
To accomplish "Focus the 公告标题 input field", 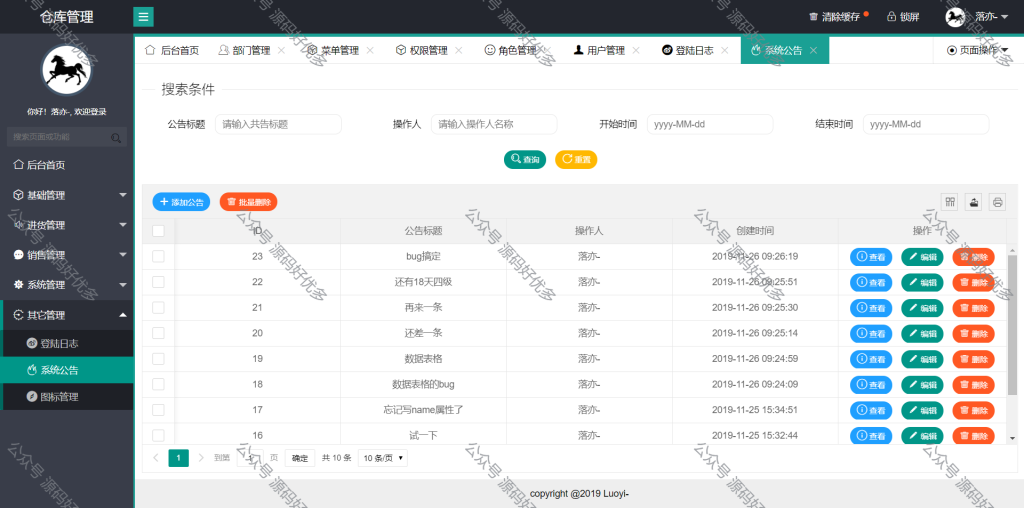I will tap(278, 124).
